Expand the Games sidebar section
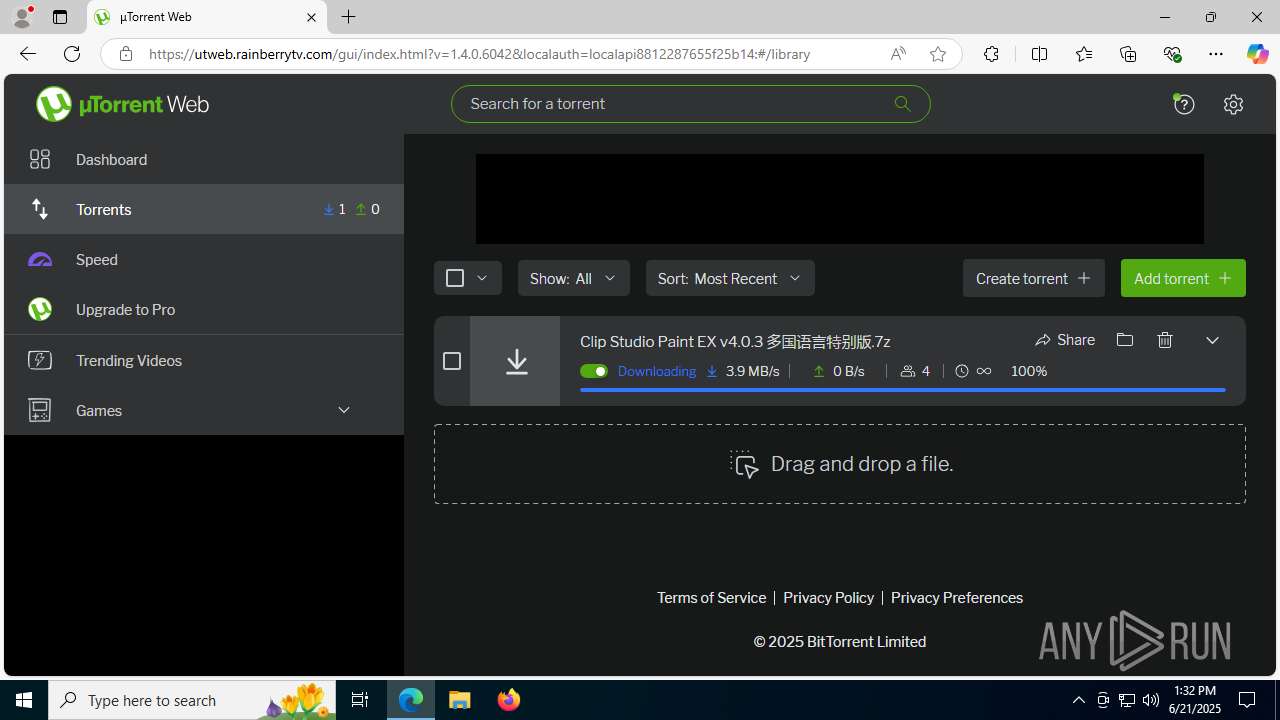The image size is (1280, 720). pyautogui.click(x=344, y=410)
